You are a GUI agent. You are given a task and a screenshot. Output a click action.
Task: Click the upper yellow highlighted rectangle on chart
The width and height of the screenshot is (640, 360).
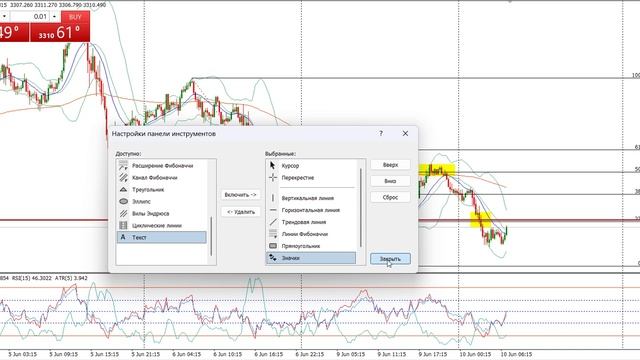[x=436, y=169]
